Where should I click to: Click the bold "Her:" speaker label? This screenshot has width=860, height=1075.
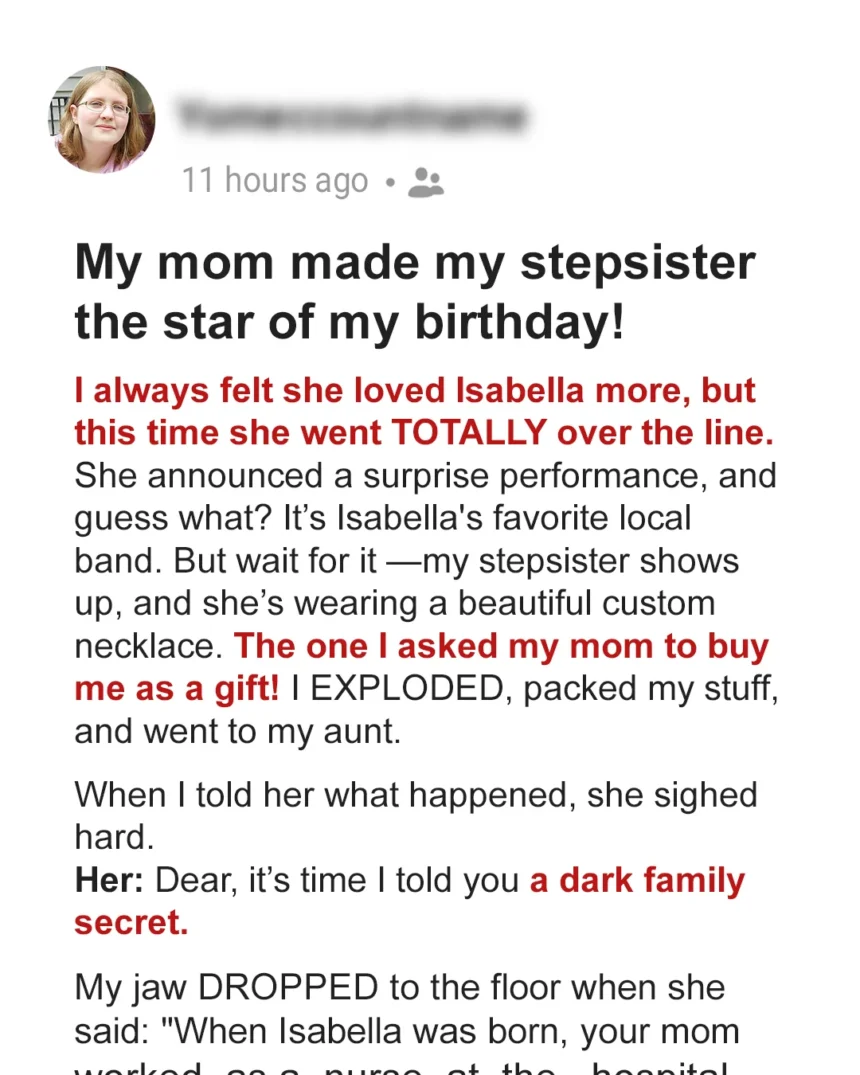click(109, 880)
